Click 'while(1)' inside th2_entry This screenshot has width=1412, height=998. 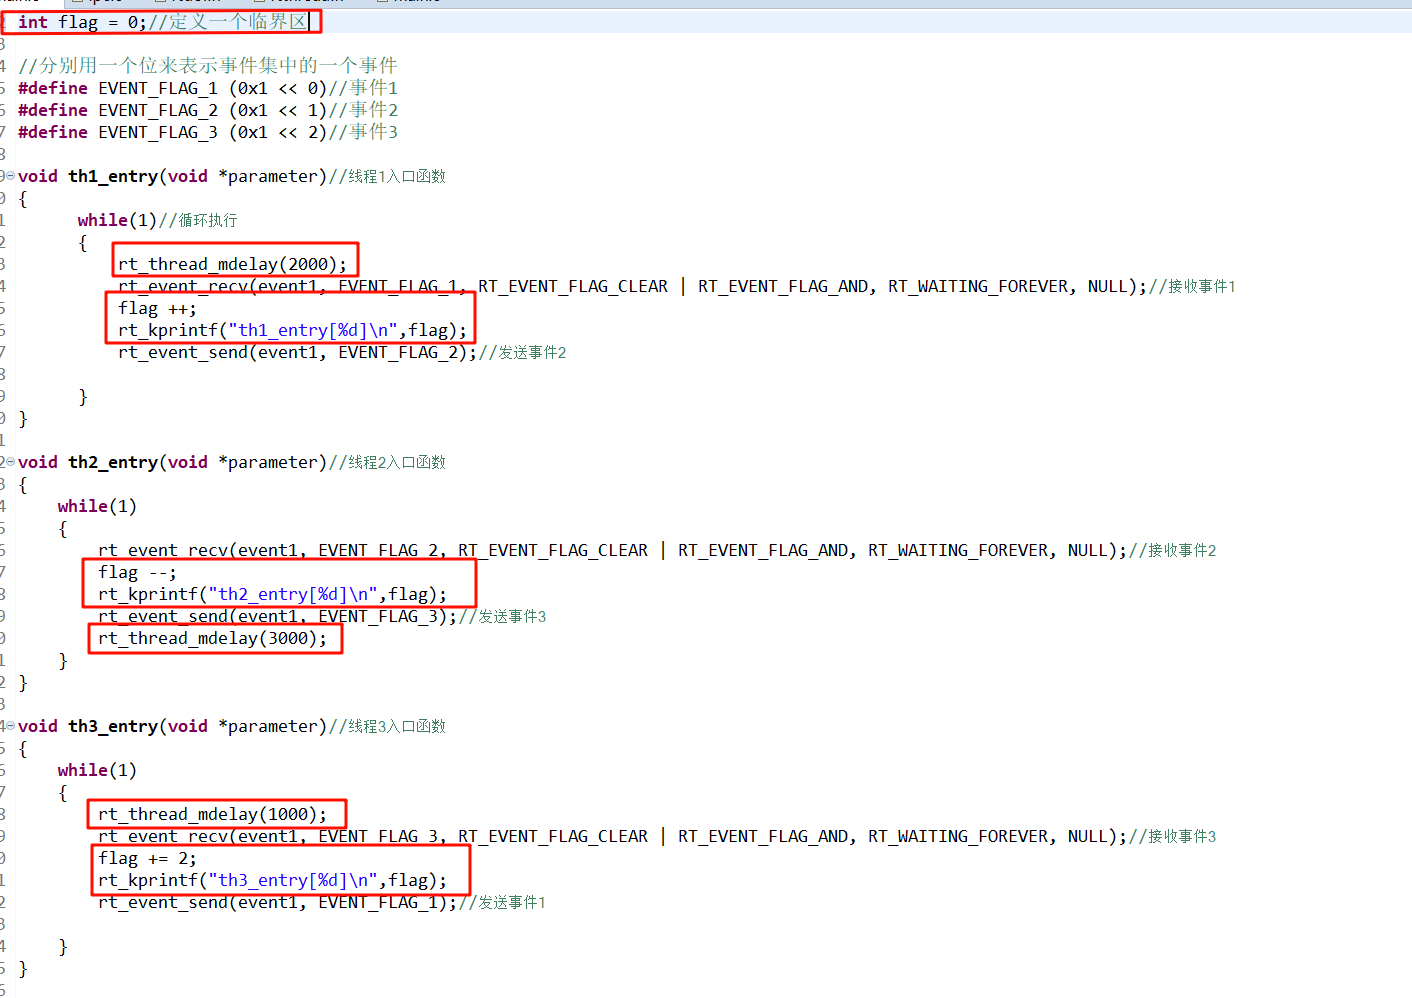pyautogui.click(x=97, y=506)
